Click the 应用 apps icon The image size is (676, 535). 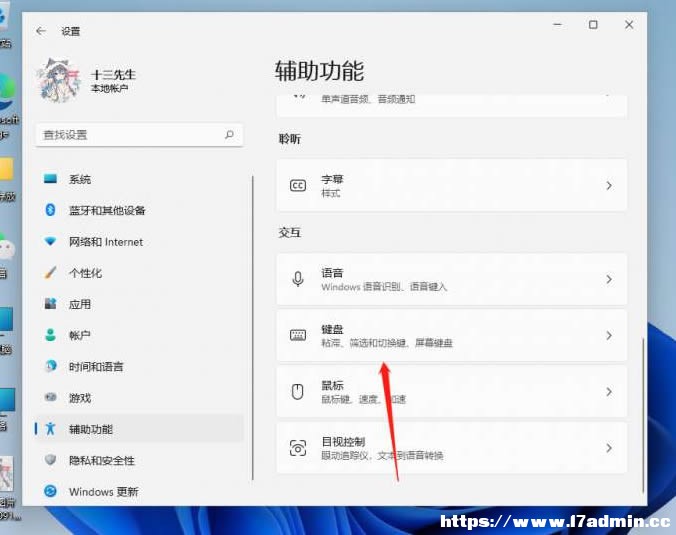(50, 304)
